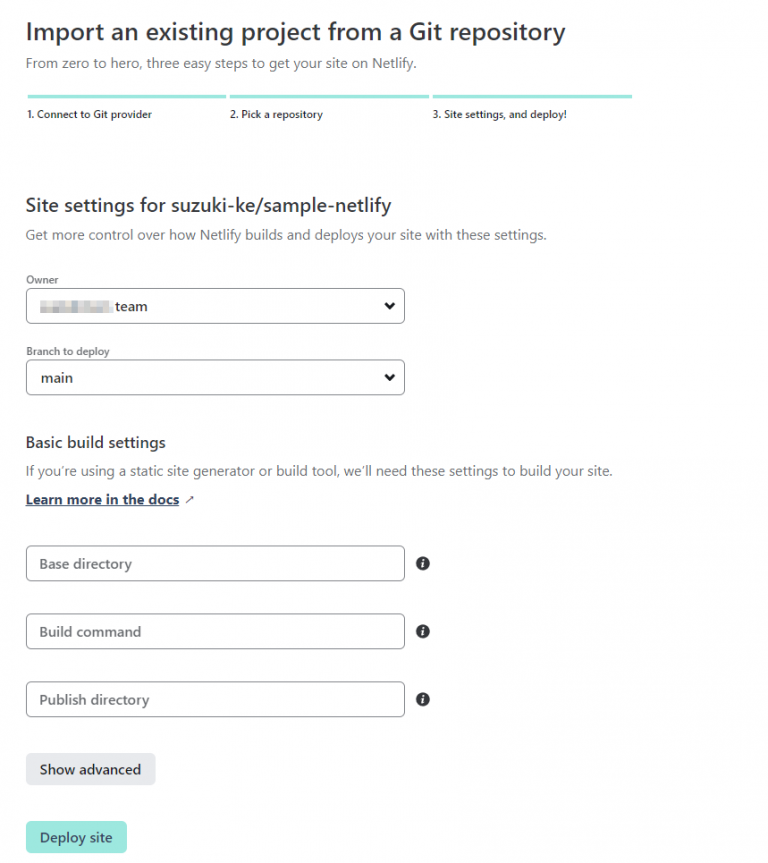Click the chevron arrow on Branch dropdown
Viewport: 768px width, 863px height.
389,377
